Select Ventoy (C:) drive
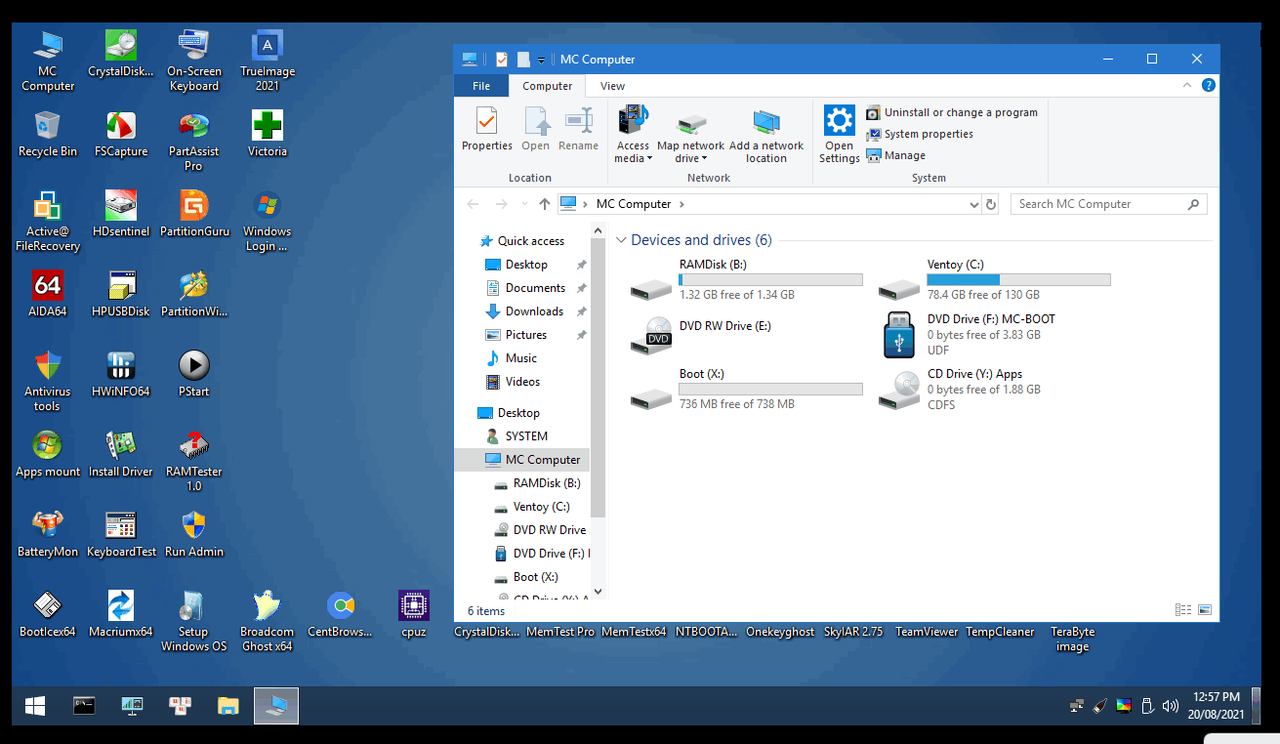1280x744 pixels. 994,280
